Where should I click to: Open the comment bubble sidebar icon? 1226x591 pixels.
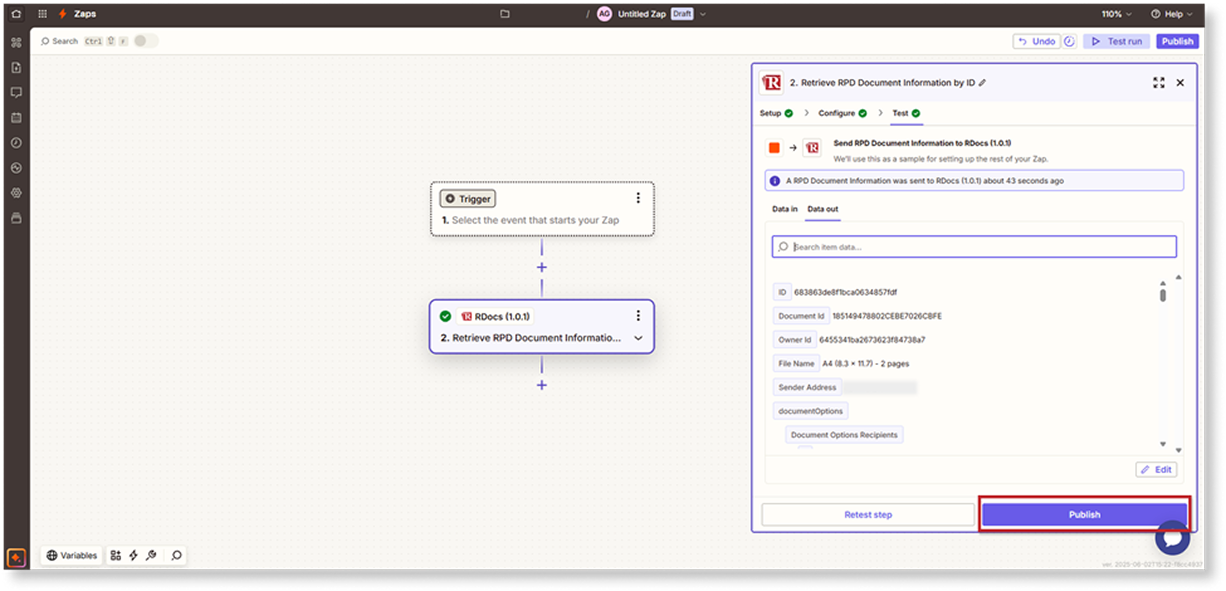(x=16, y=92)
